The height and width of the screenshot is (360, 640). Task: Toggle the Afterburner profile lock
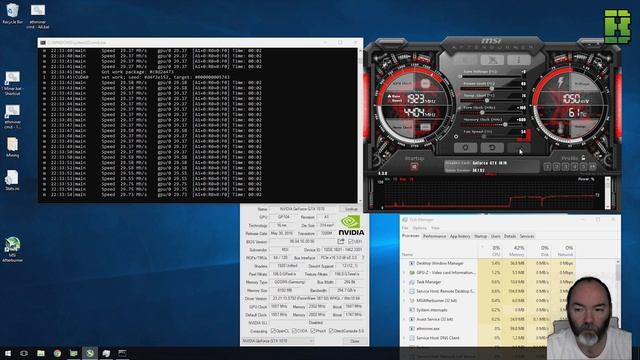click(x=584, y=158)
